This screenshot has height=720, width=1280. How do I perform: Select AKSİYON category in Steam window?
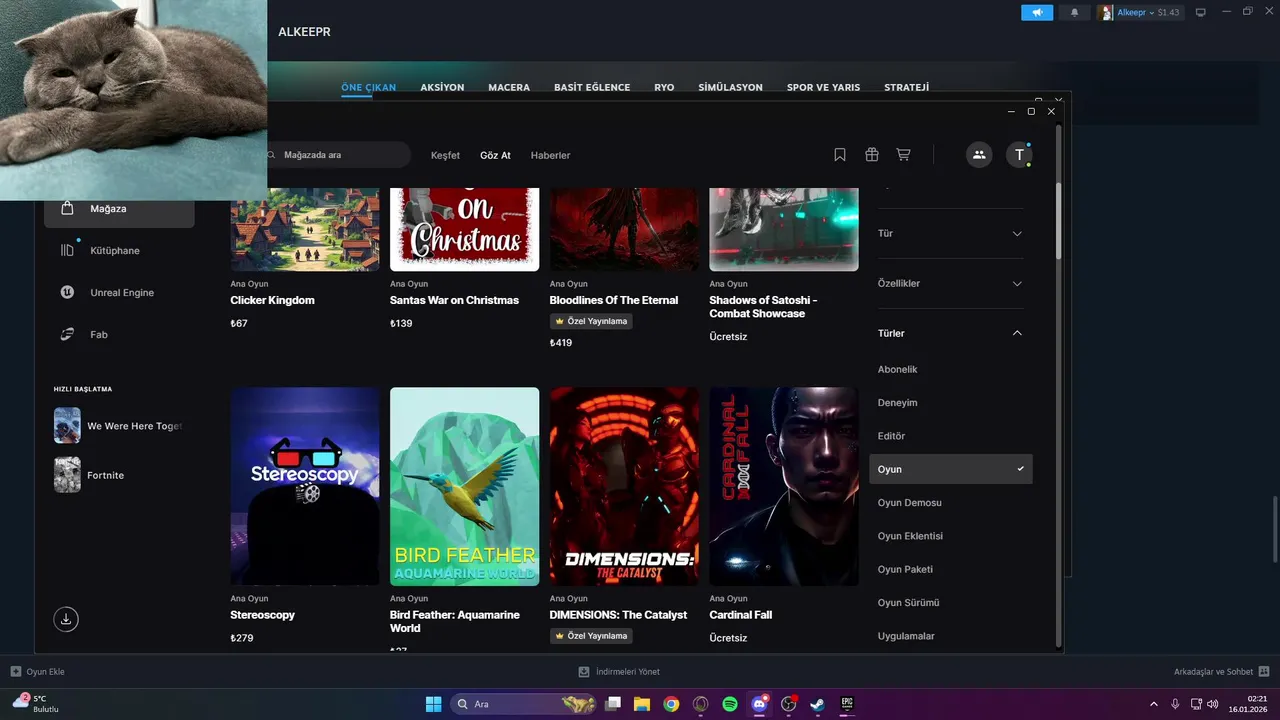click(442, 87)
